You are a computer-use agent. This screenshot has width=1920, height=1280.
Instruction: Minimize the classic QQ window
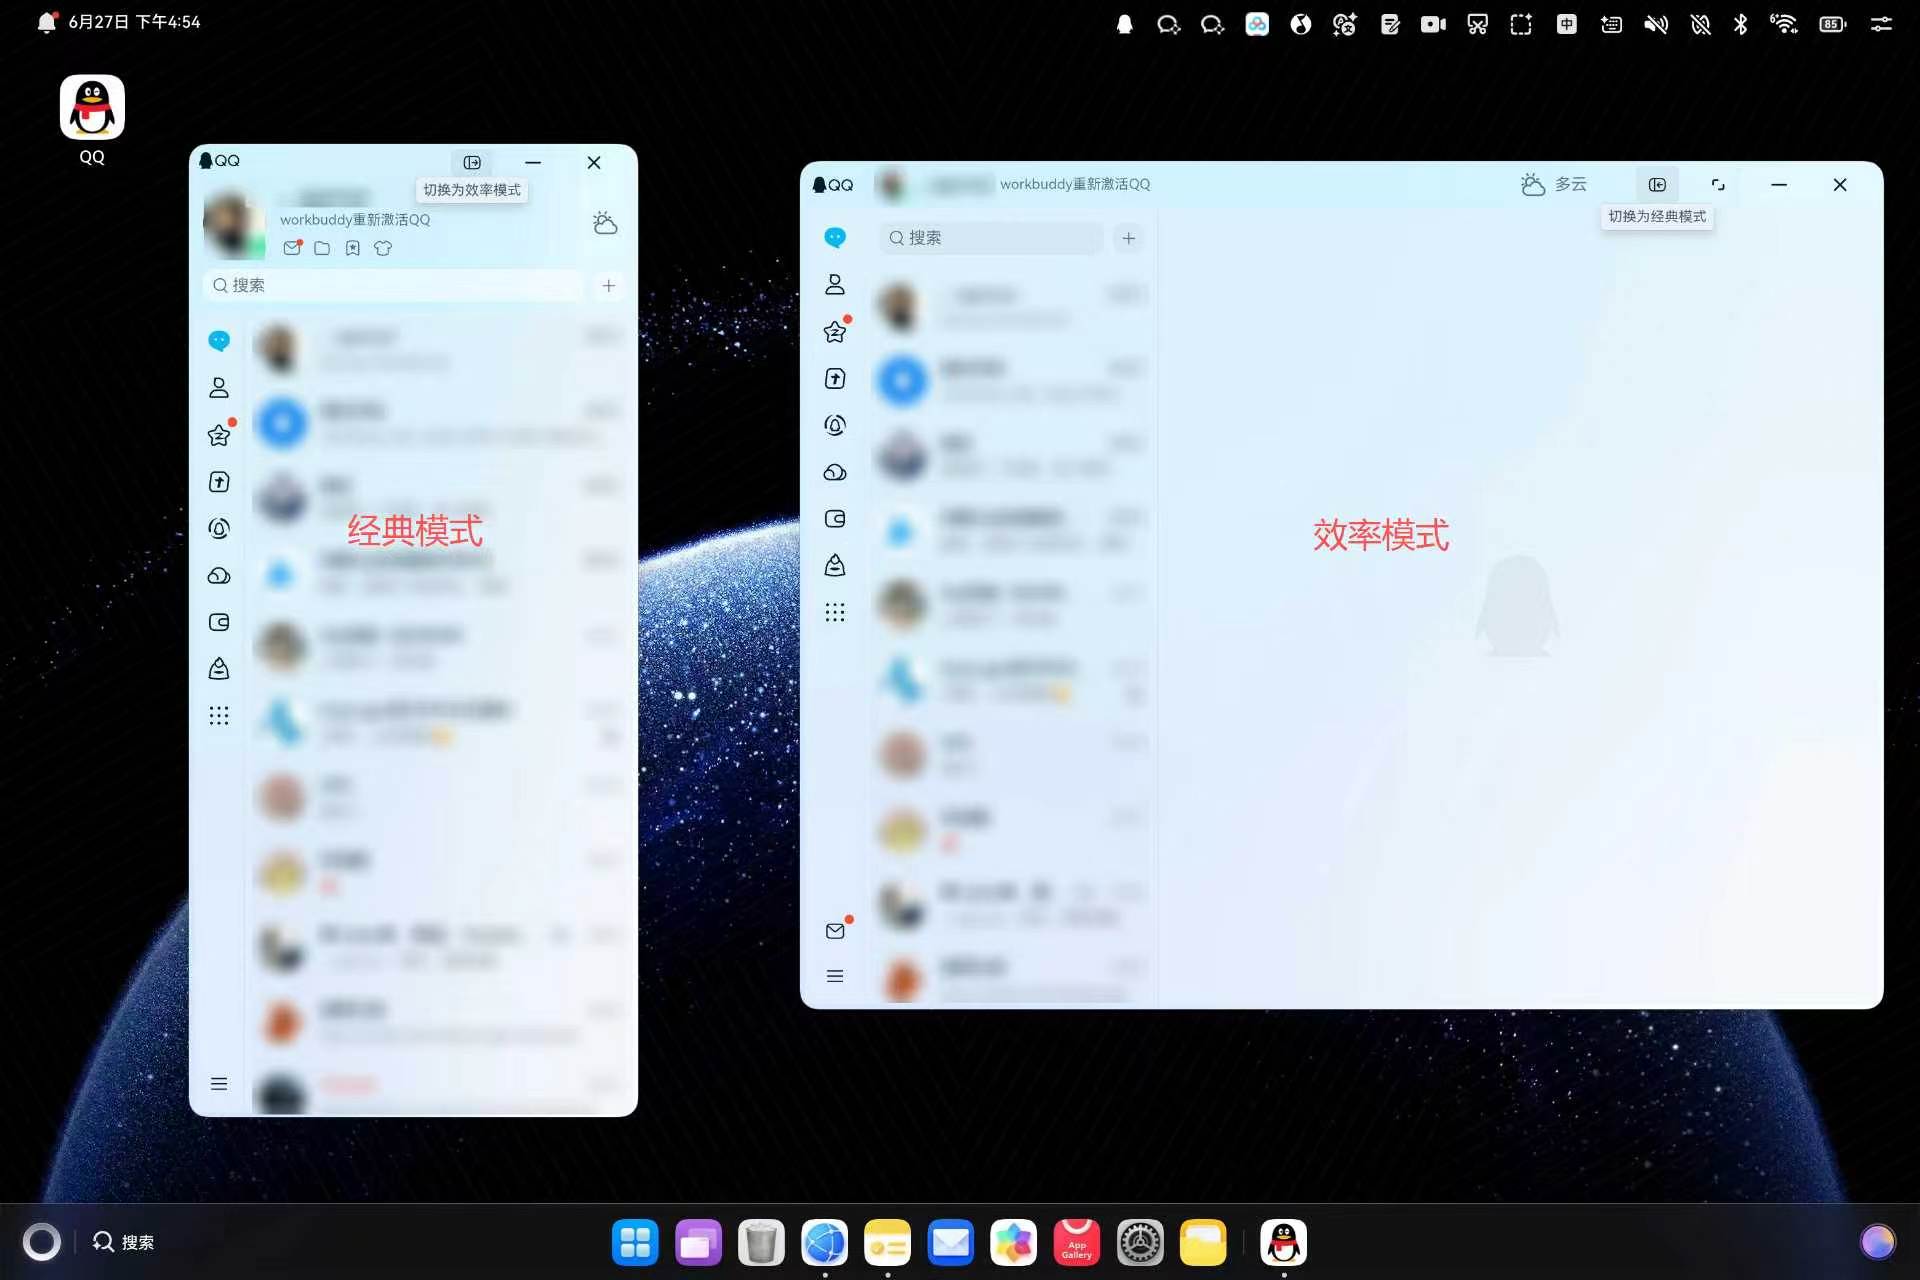533,162
